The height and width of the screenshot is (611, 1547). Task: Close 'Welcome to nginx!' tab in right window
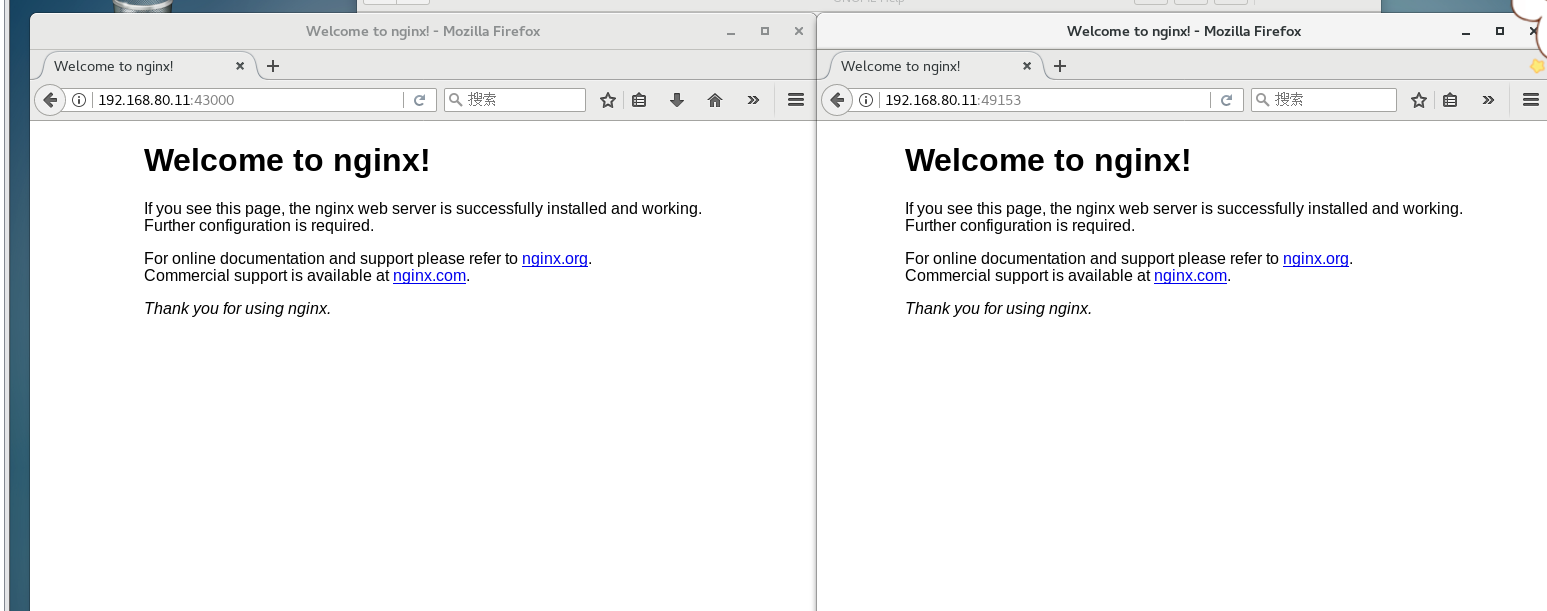pyautogui.click(x=1027, y=66)
